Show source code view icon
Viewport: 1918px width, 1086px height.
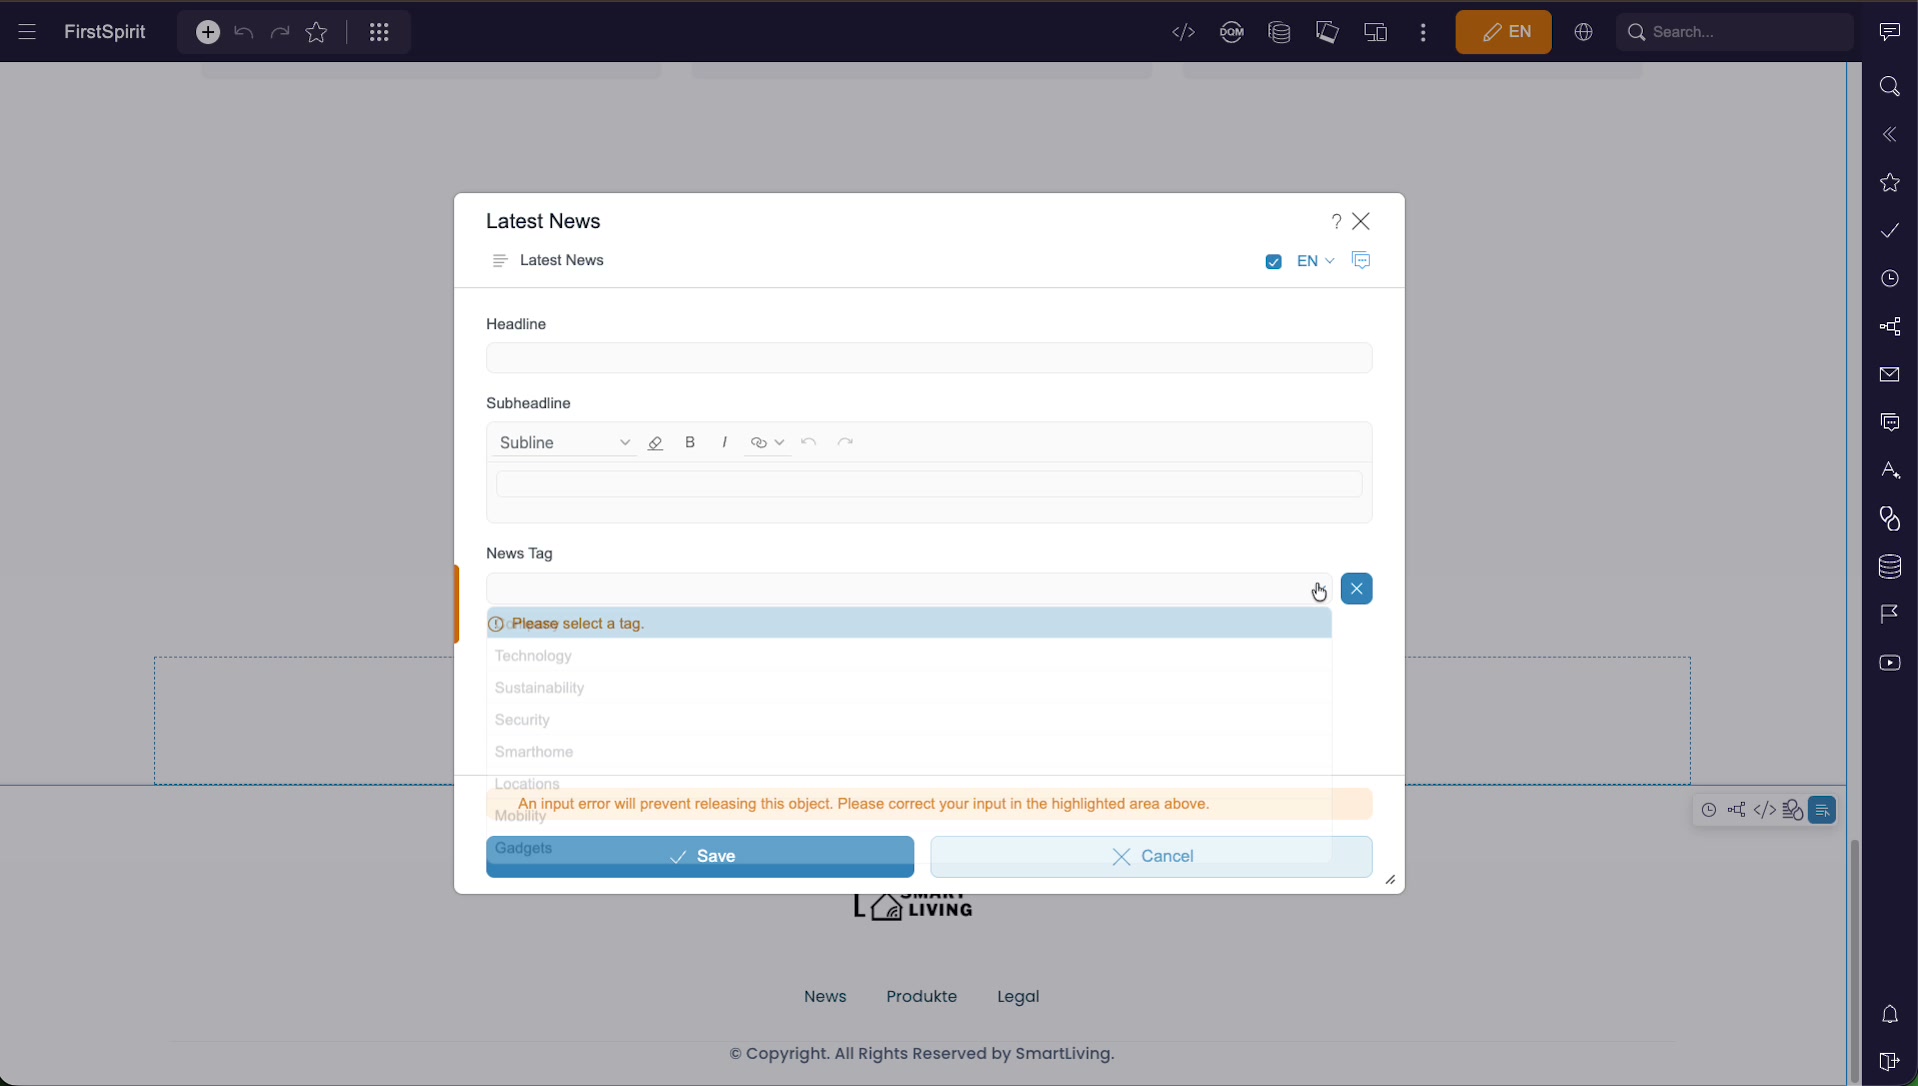[x=1184, y=32]
